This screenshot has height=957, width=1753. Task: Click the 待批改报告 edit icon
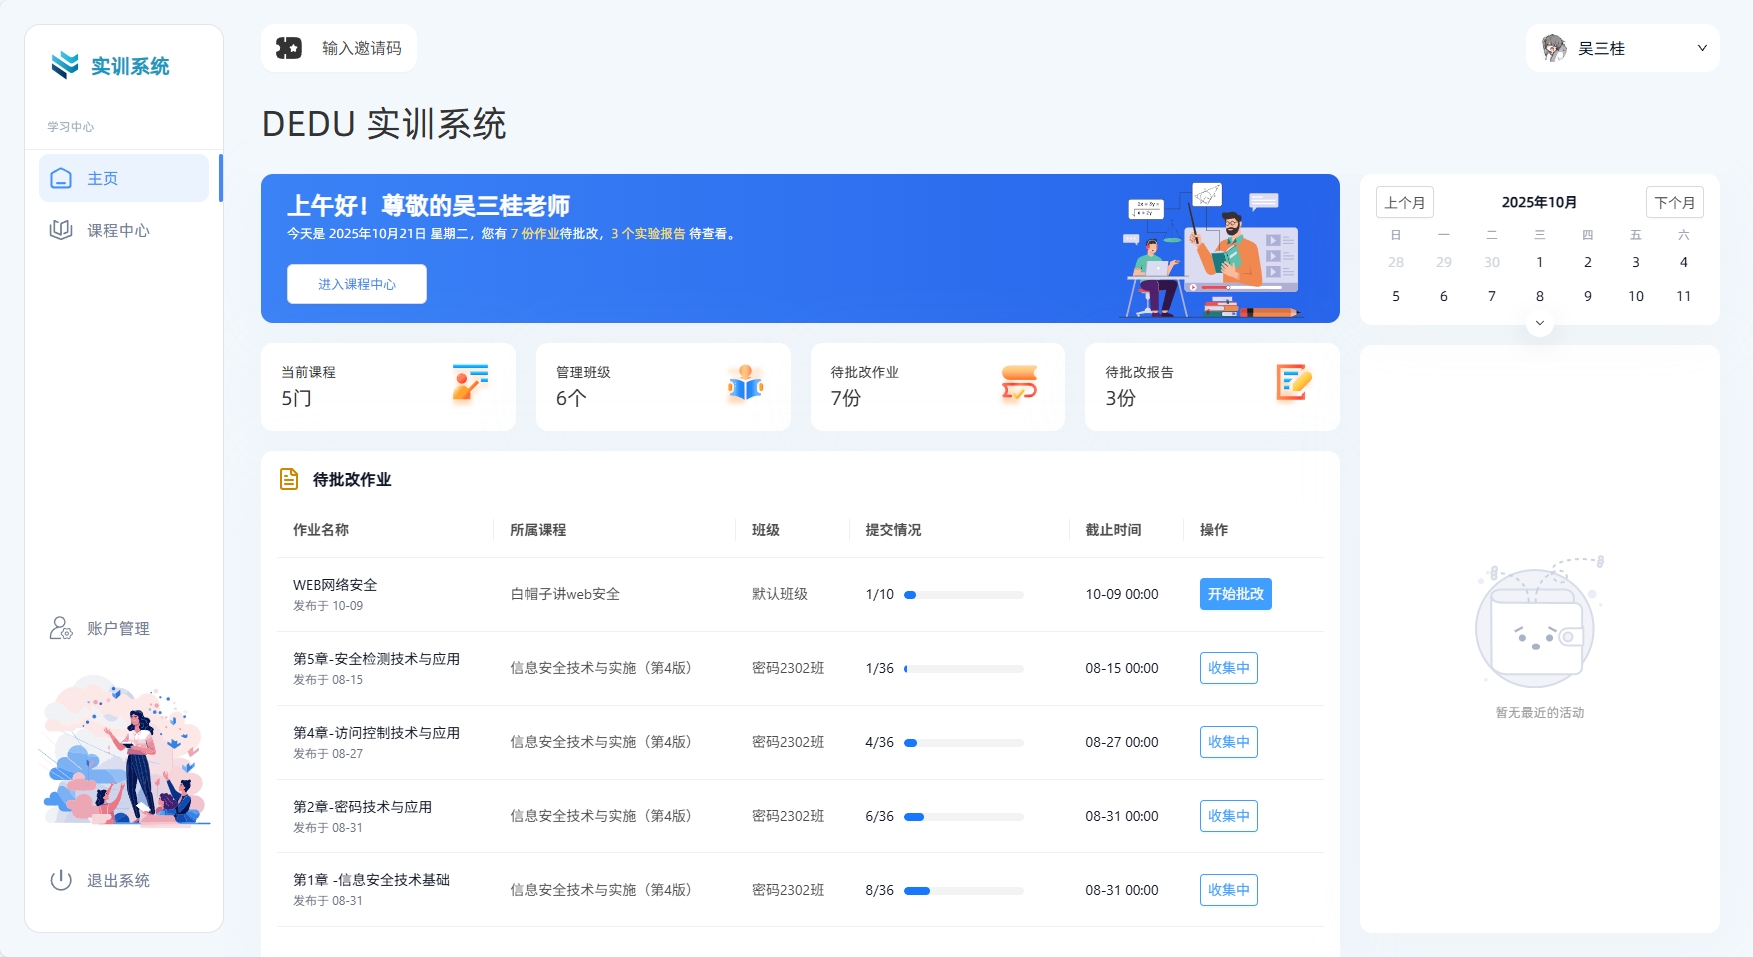click(1293, 383)
